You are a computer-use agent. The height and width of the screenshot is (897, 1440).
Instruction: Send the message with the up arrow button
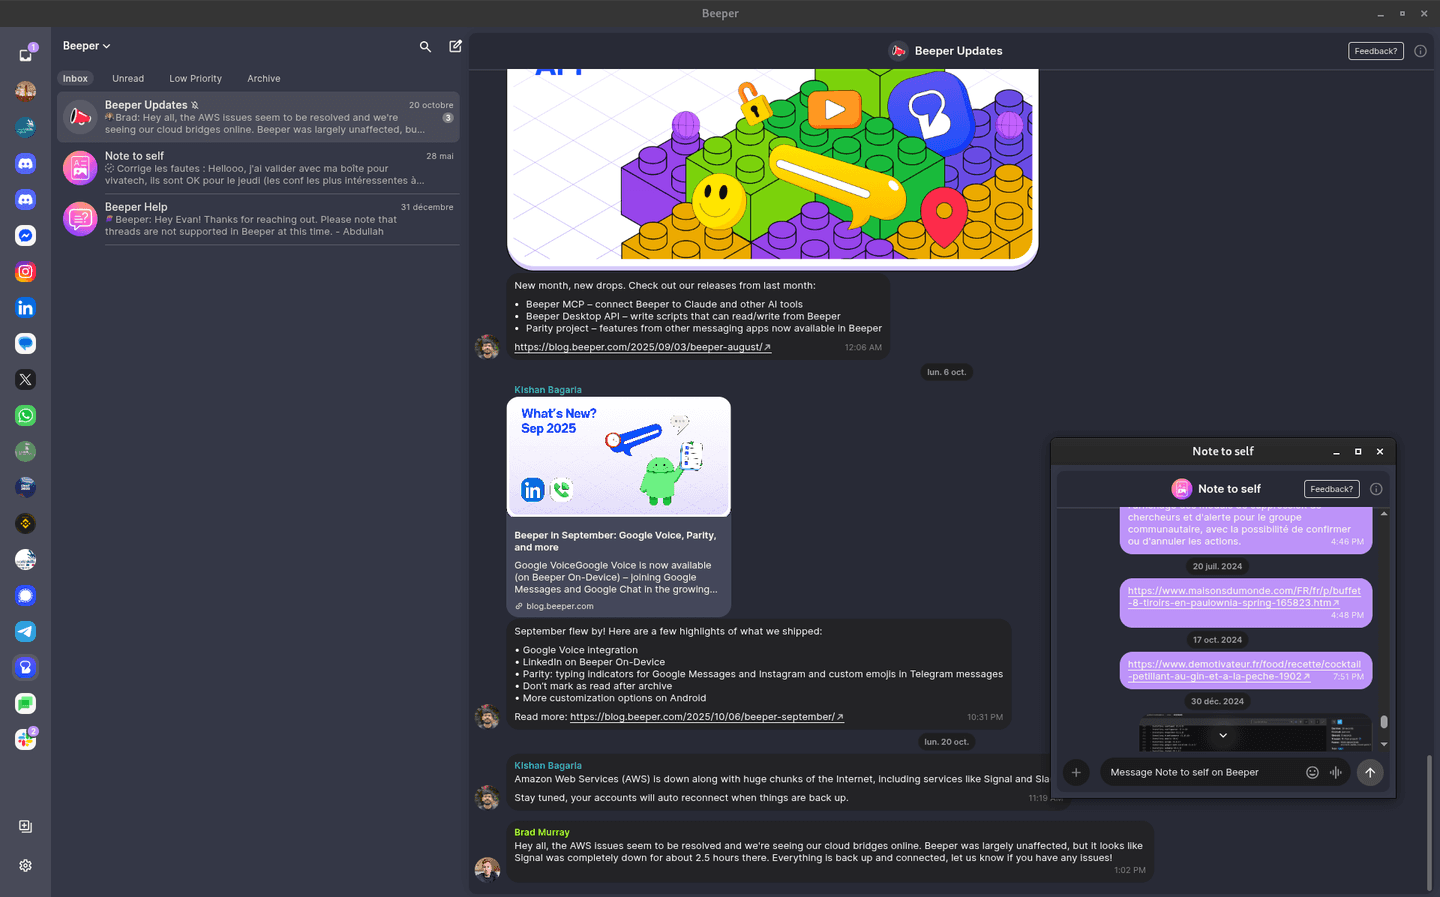pyautogui.click(x=1370, y=772)
